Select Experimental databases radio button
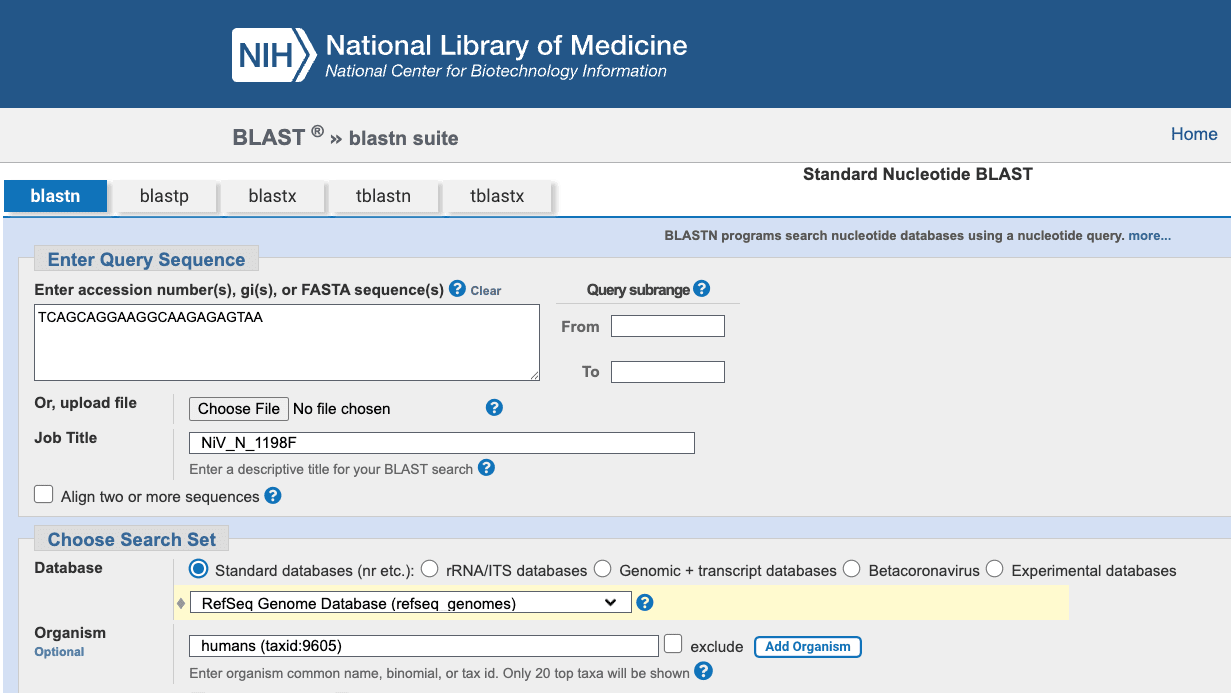Viewport: 1231px width, 693px height. 994,569
